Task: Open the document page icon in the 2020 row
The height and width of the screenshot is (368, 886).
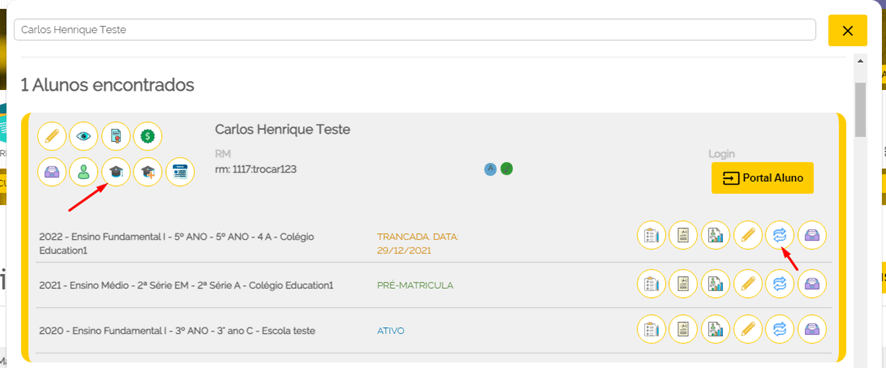Action: click(x=683, y=329)
